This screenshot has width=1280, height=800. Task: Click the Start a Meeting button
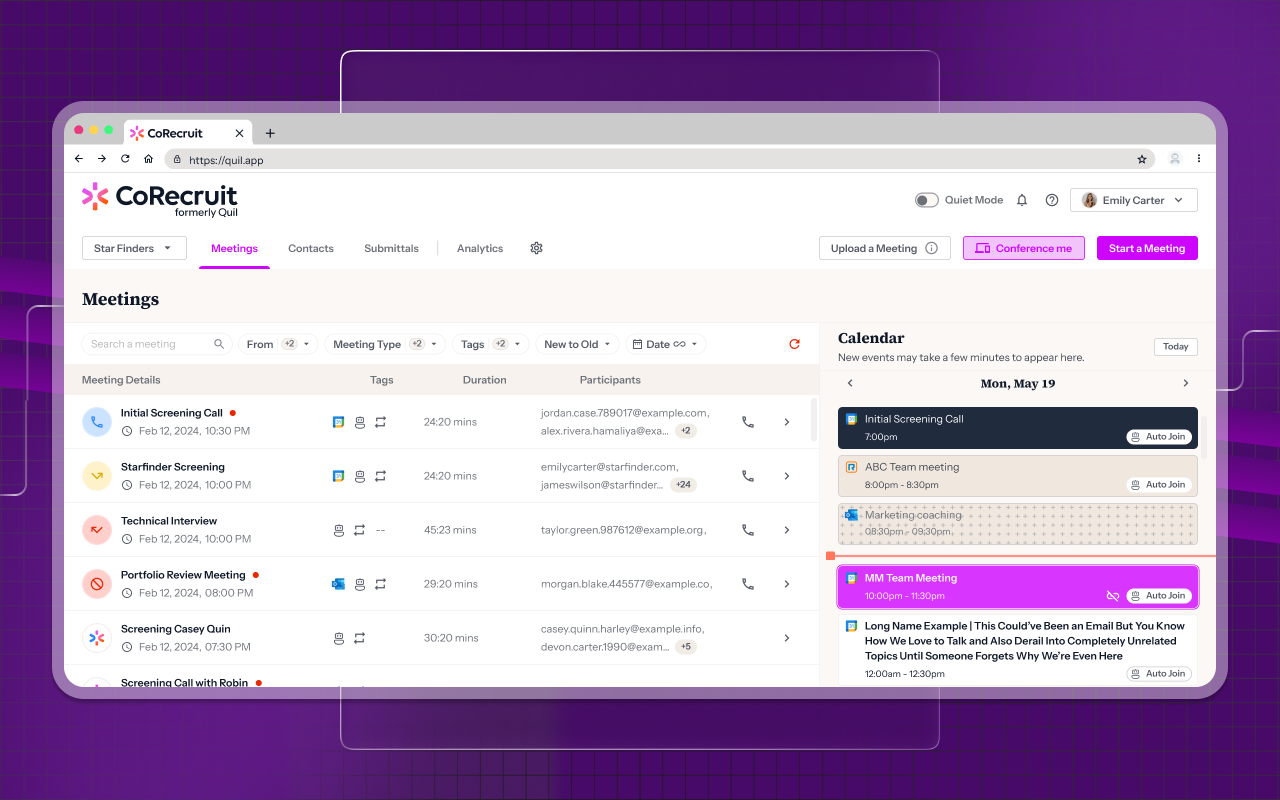tap(1147, 248)
